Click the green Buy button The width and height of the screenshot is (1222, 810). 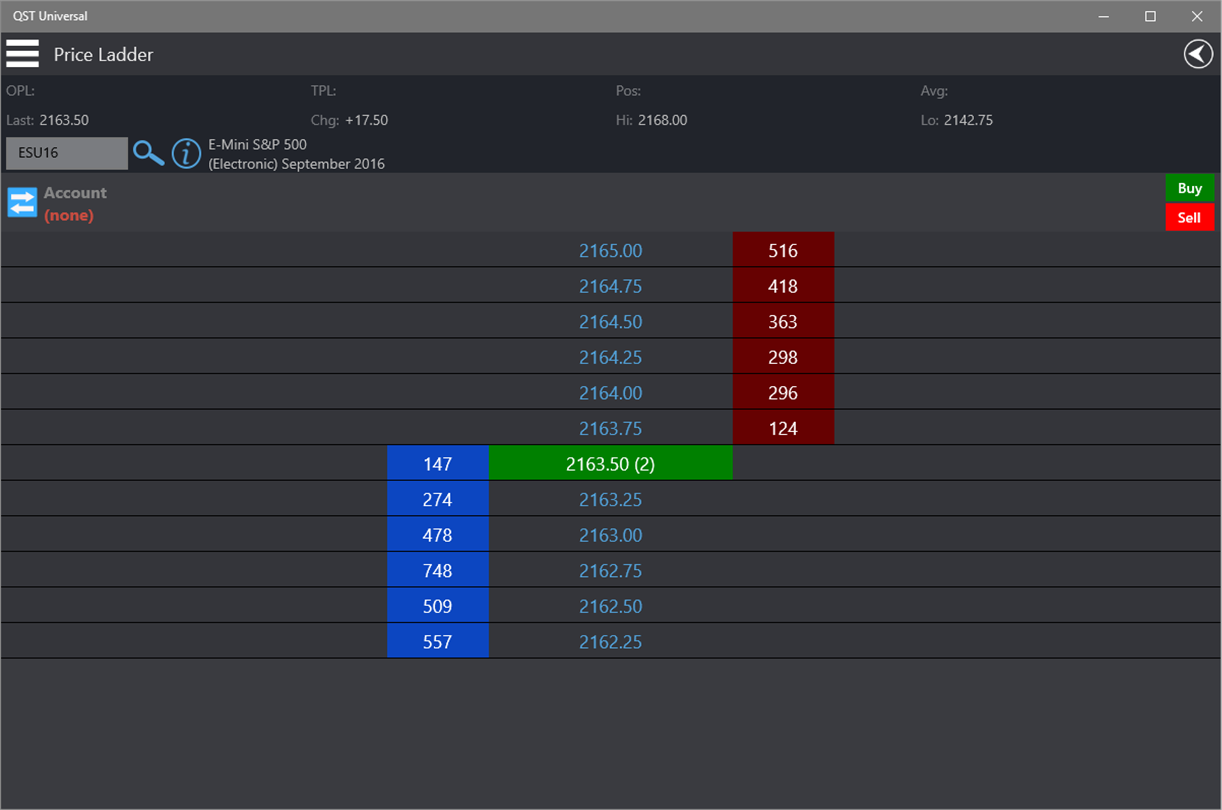click(x=1190, y=188)
